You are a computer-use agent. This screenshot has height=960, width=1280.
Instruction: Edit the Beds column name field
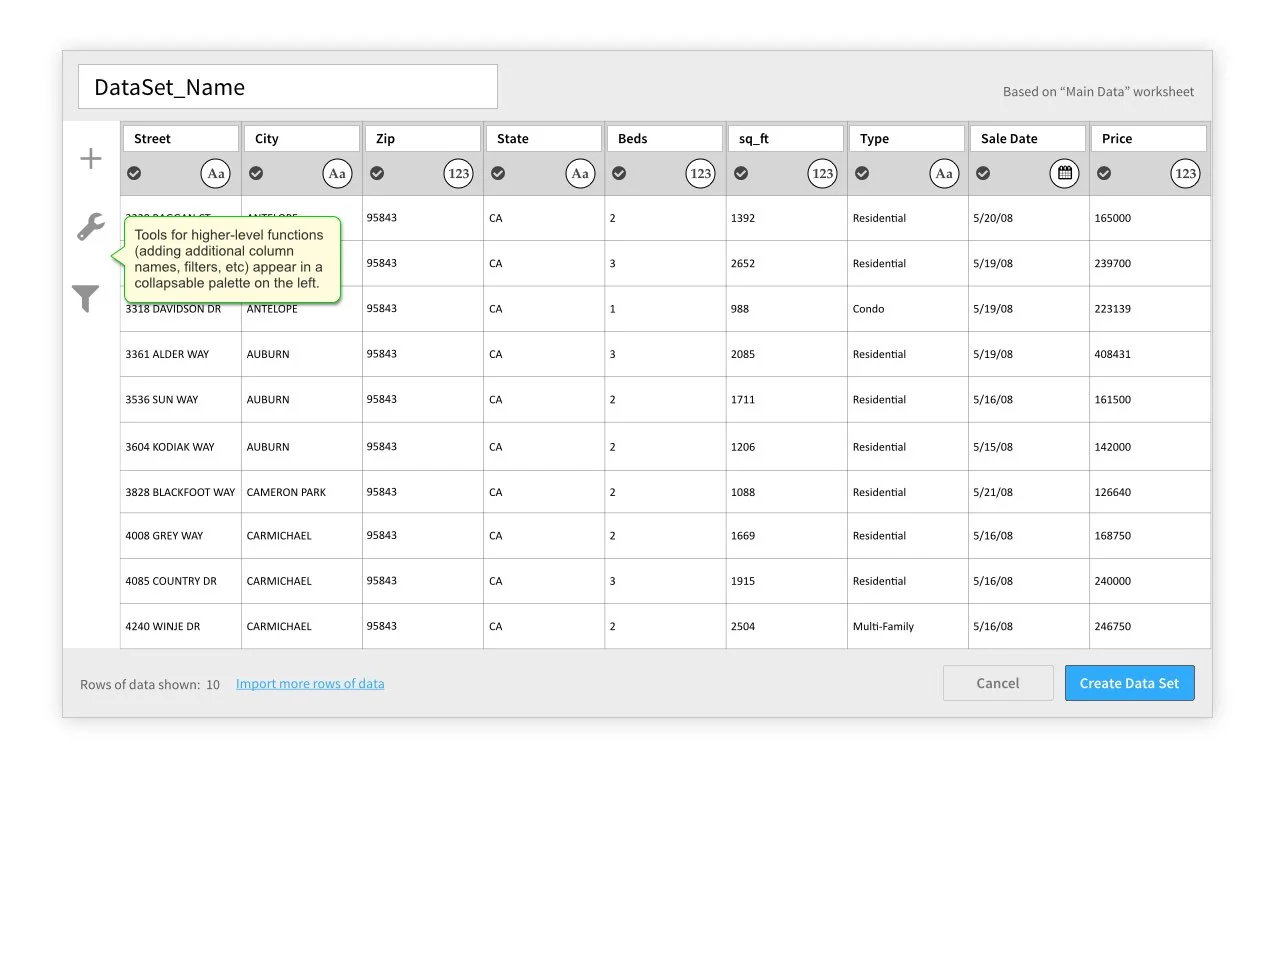click(x=665, y=139)
